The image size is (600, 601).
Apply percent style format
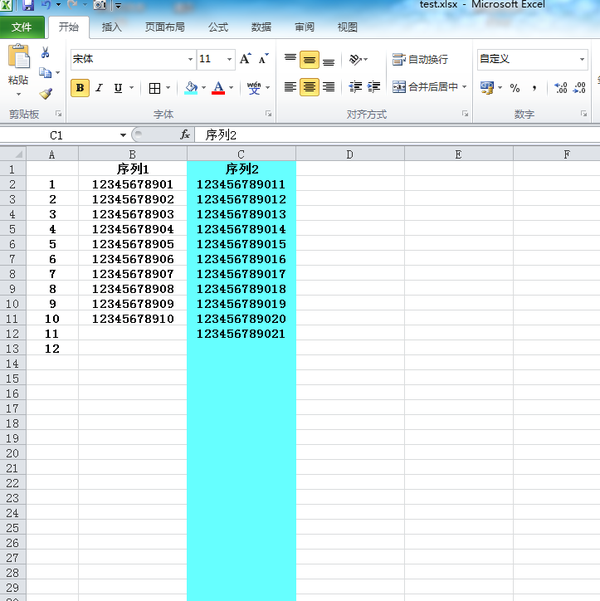pos(515,88)
